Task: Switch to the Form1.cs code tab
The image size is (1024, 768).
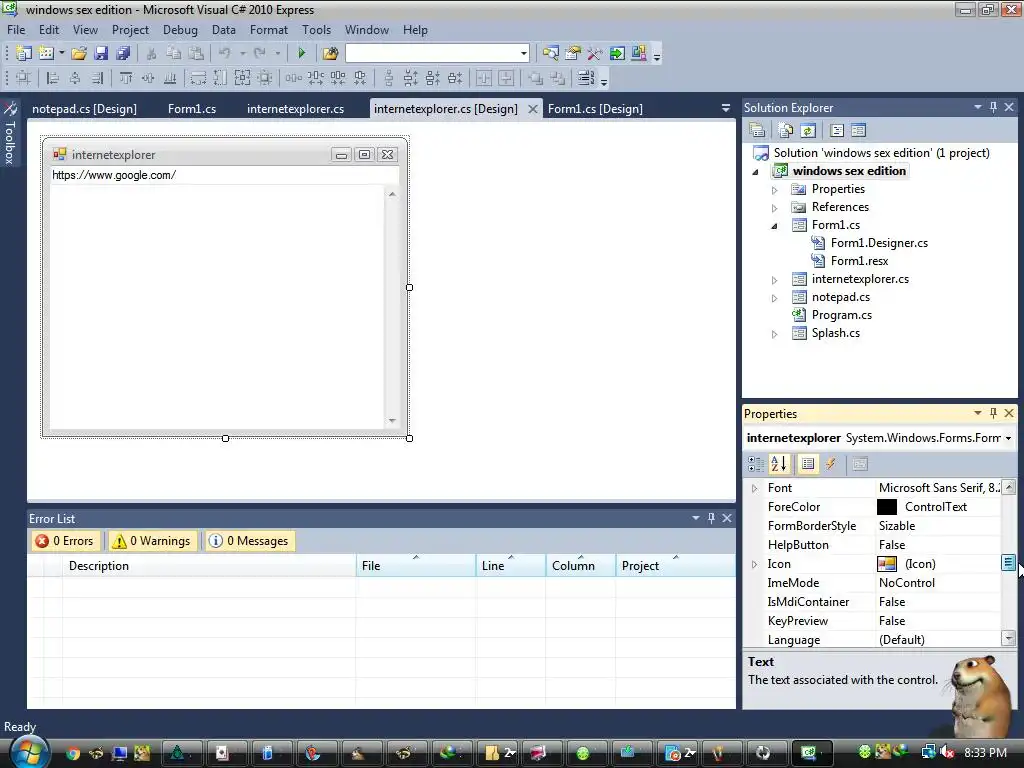Action: (192, 108)
